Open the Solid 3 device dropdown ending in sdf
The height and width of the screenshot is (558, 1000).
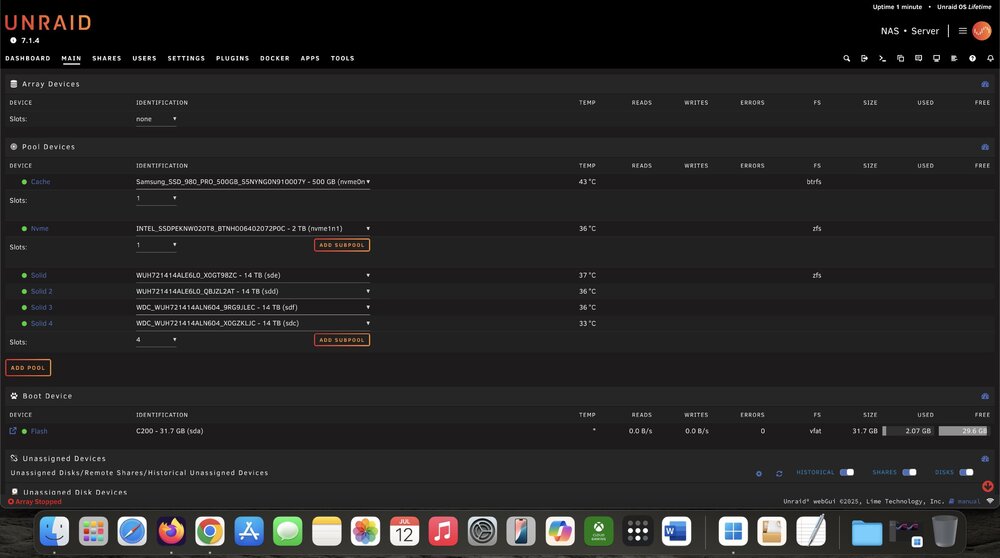pos(253,307)
